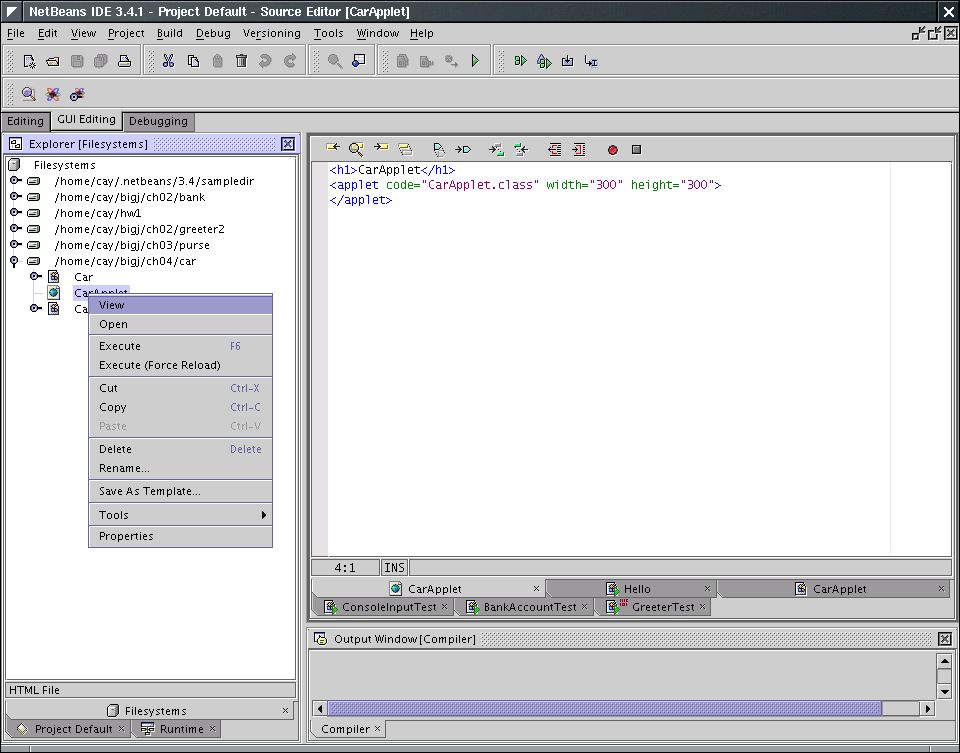
Task: Click the shift line left editor icon
Action: [555, 149]
